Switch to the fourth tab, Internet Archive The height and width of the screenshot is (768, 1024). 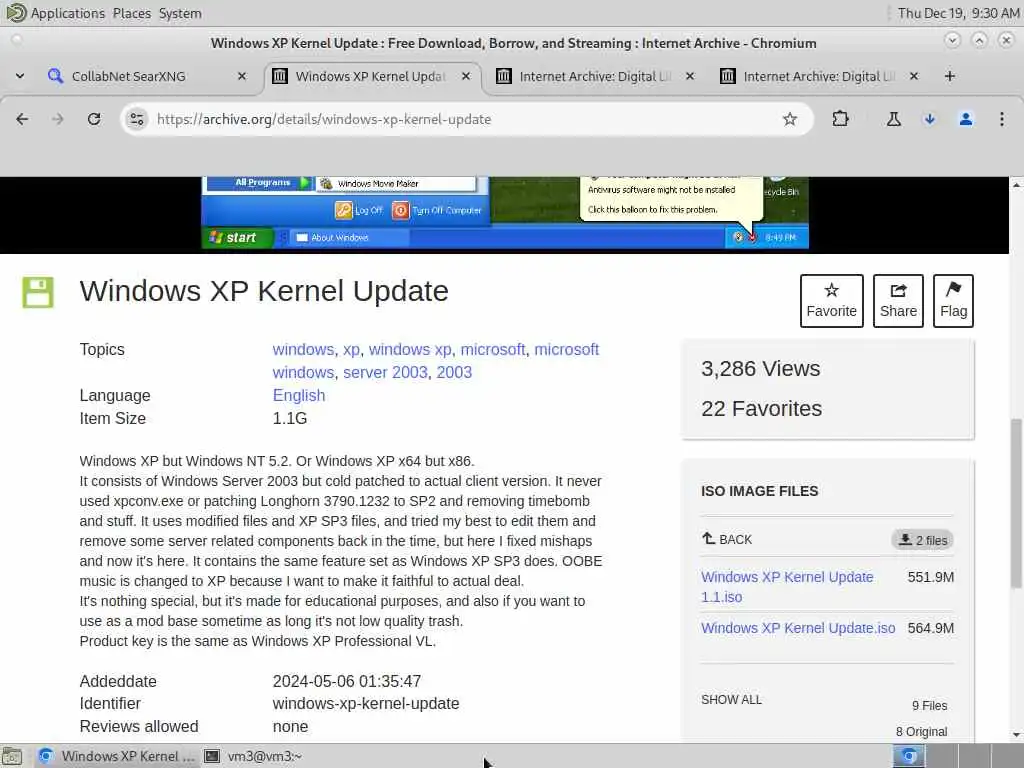819,76
